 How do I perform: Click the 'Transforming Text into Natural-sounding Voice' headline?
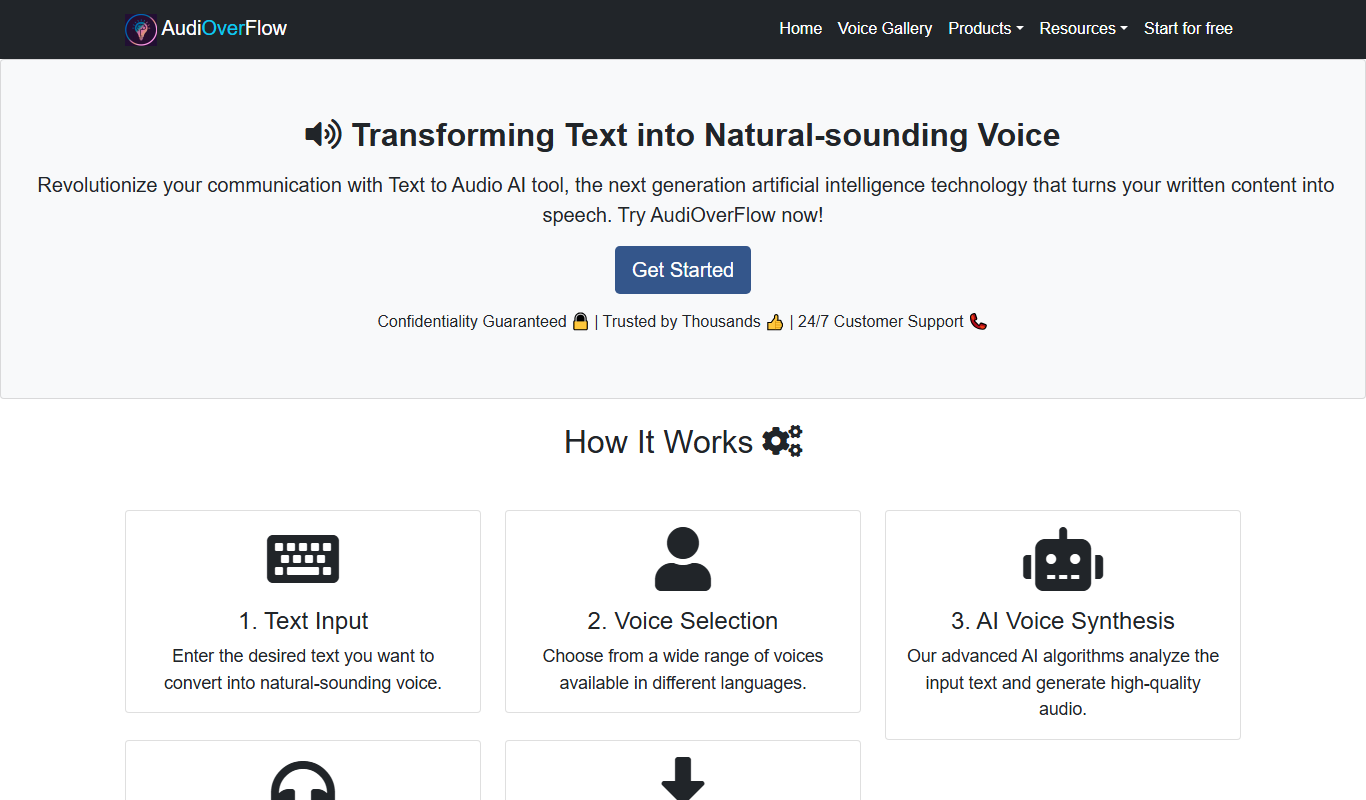point(705,135)
